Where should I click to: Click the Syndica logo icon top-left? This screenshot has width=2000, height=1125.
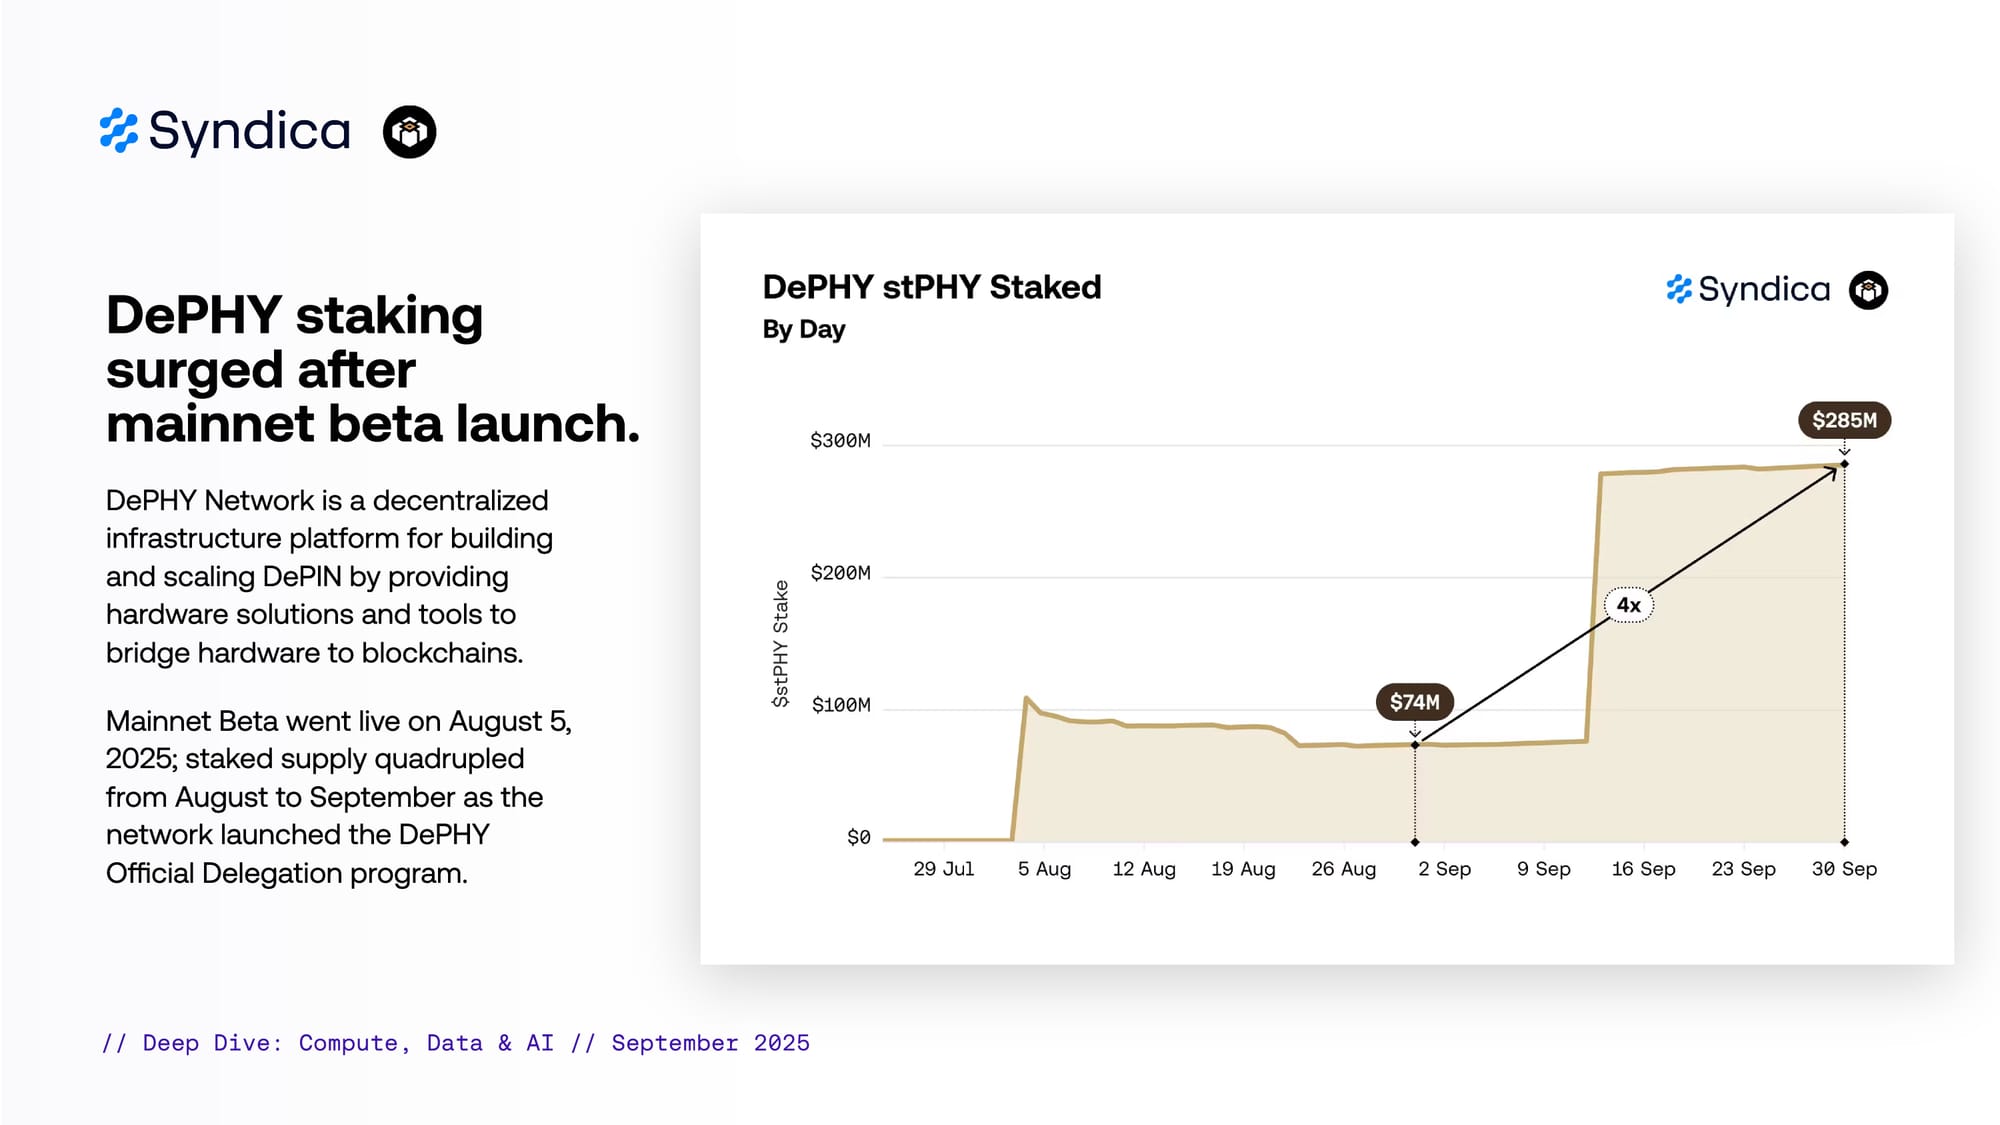119,131
